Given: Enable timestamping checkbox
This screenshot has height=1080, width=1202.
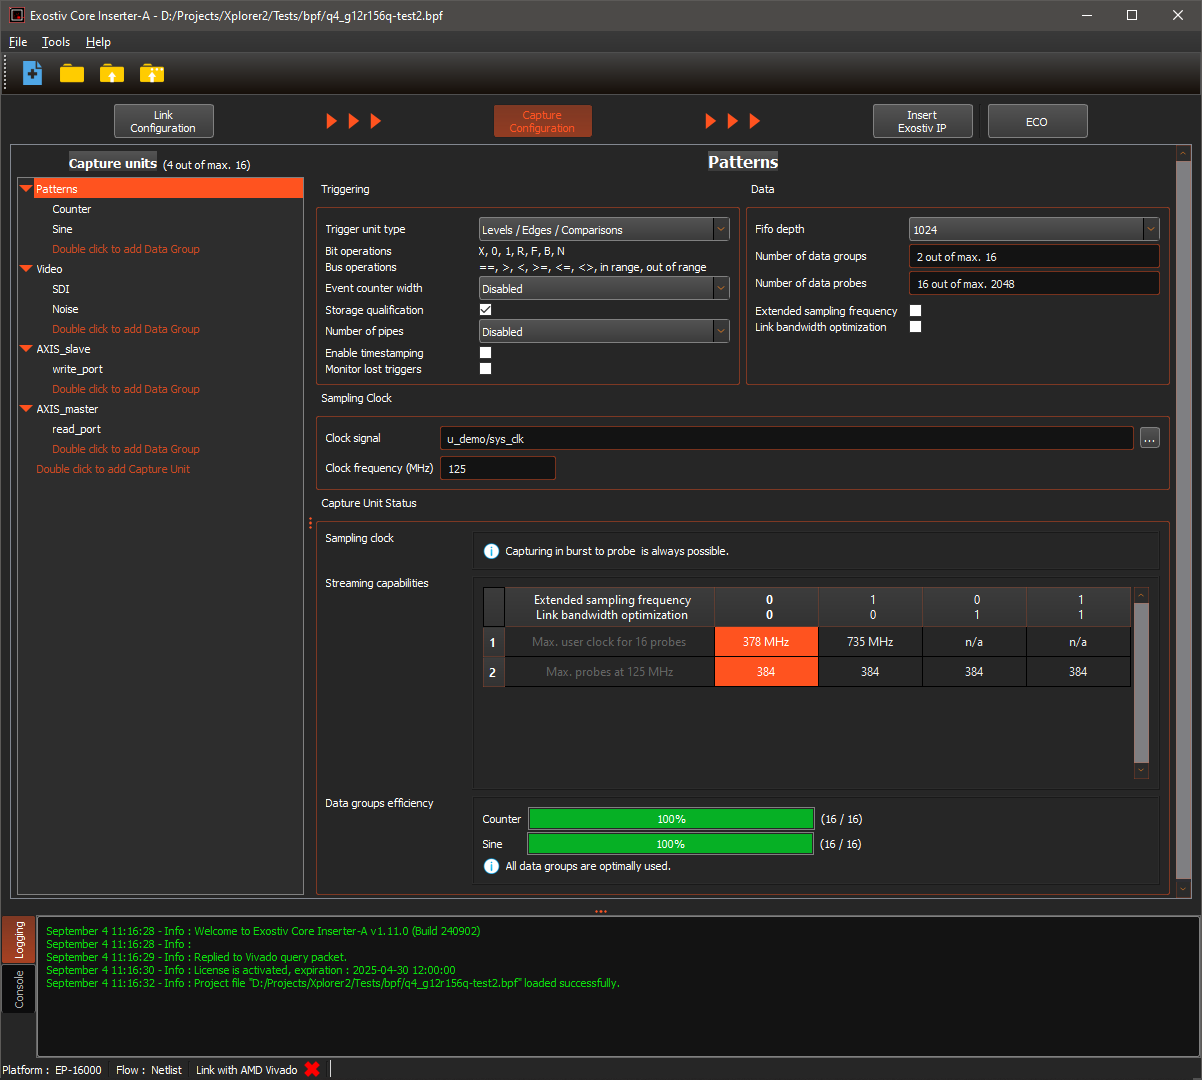Looking at the screenshot, I should tap(486, 353).
